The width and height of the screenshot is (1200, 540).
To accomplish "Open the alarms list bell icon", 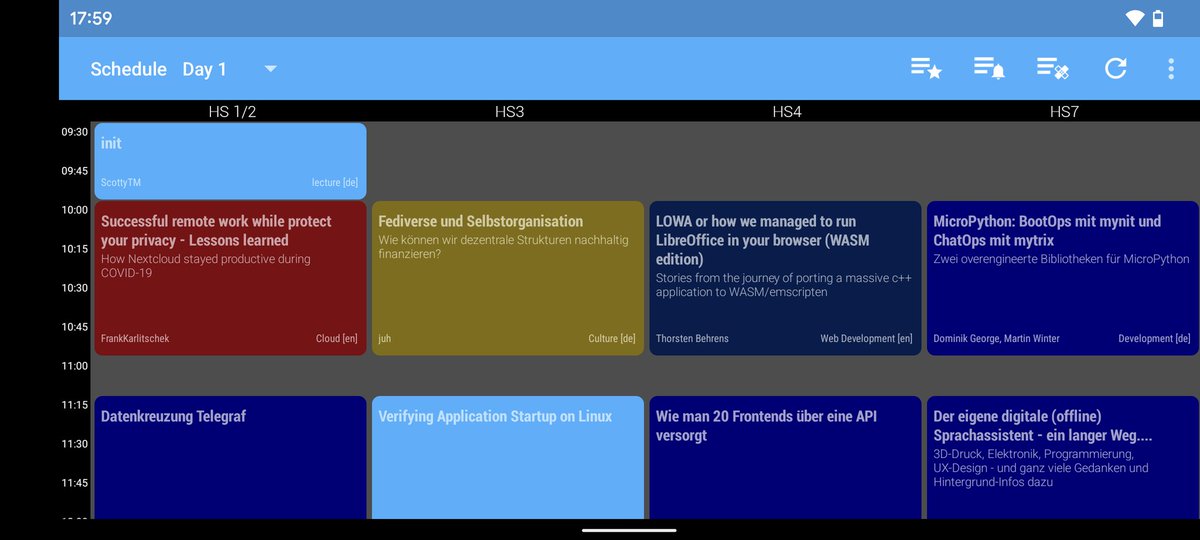I will tap(989, 68).
